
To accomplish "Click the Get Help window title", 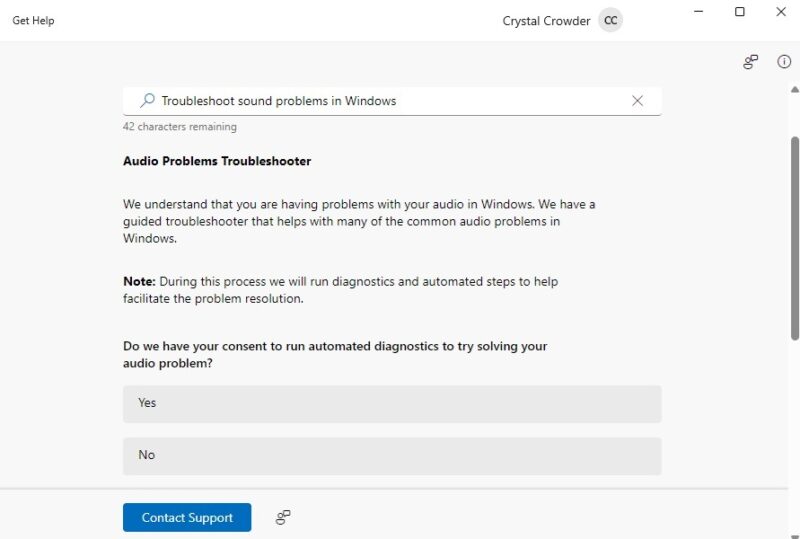I will 33,20.
